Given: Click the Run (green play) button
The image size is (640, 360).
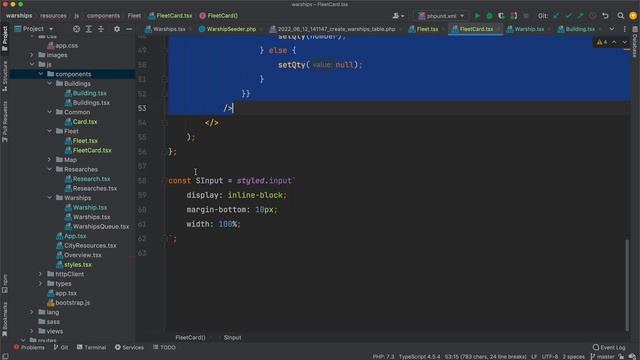Looking at the screenshot, I should click(x=477, y=16).
